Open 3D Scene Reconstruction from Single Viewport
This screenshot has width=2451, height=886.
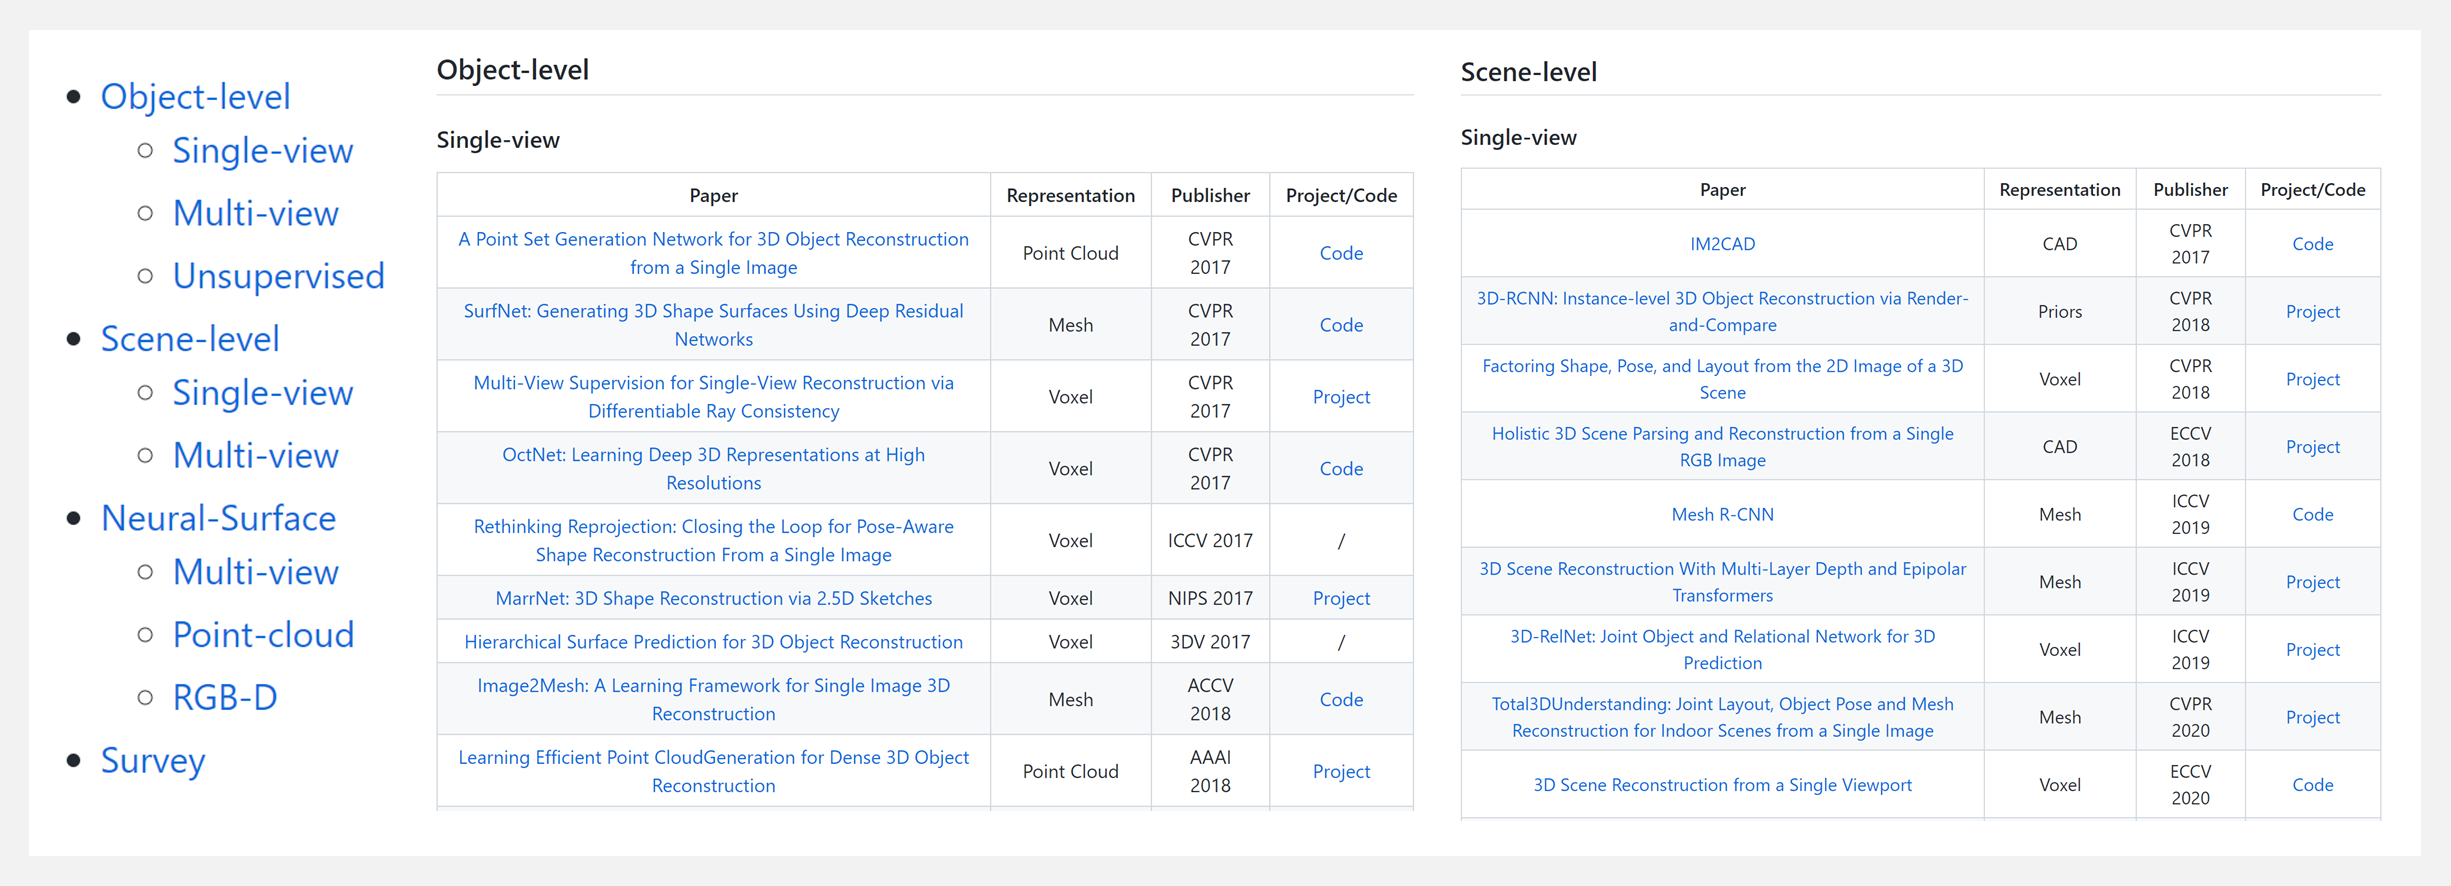click(x=1722, y=785)
